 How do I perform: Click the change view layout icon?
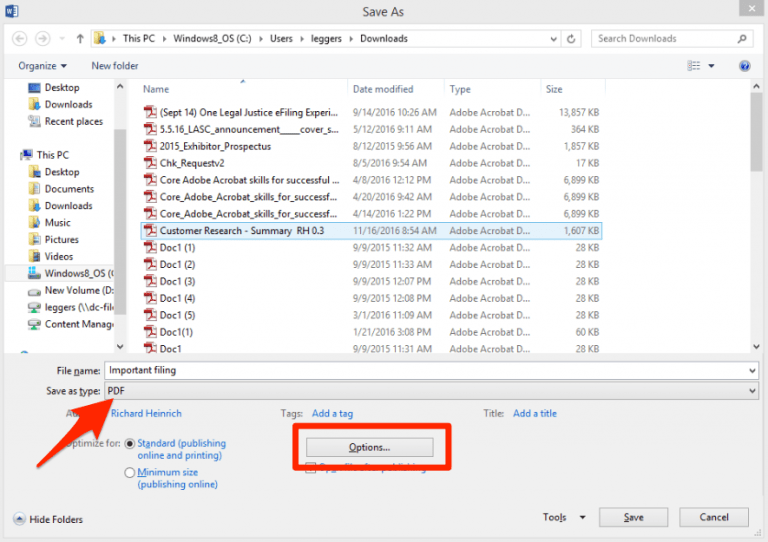694,66
